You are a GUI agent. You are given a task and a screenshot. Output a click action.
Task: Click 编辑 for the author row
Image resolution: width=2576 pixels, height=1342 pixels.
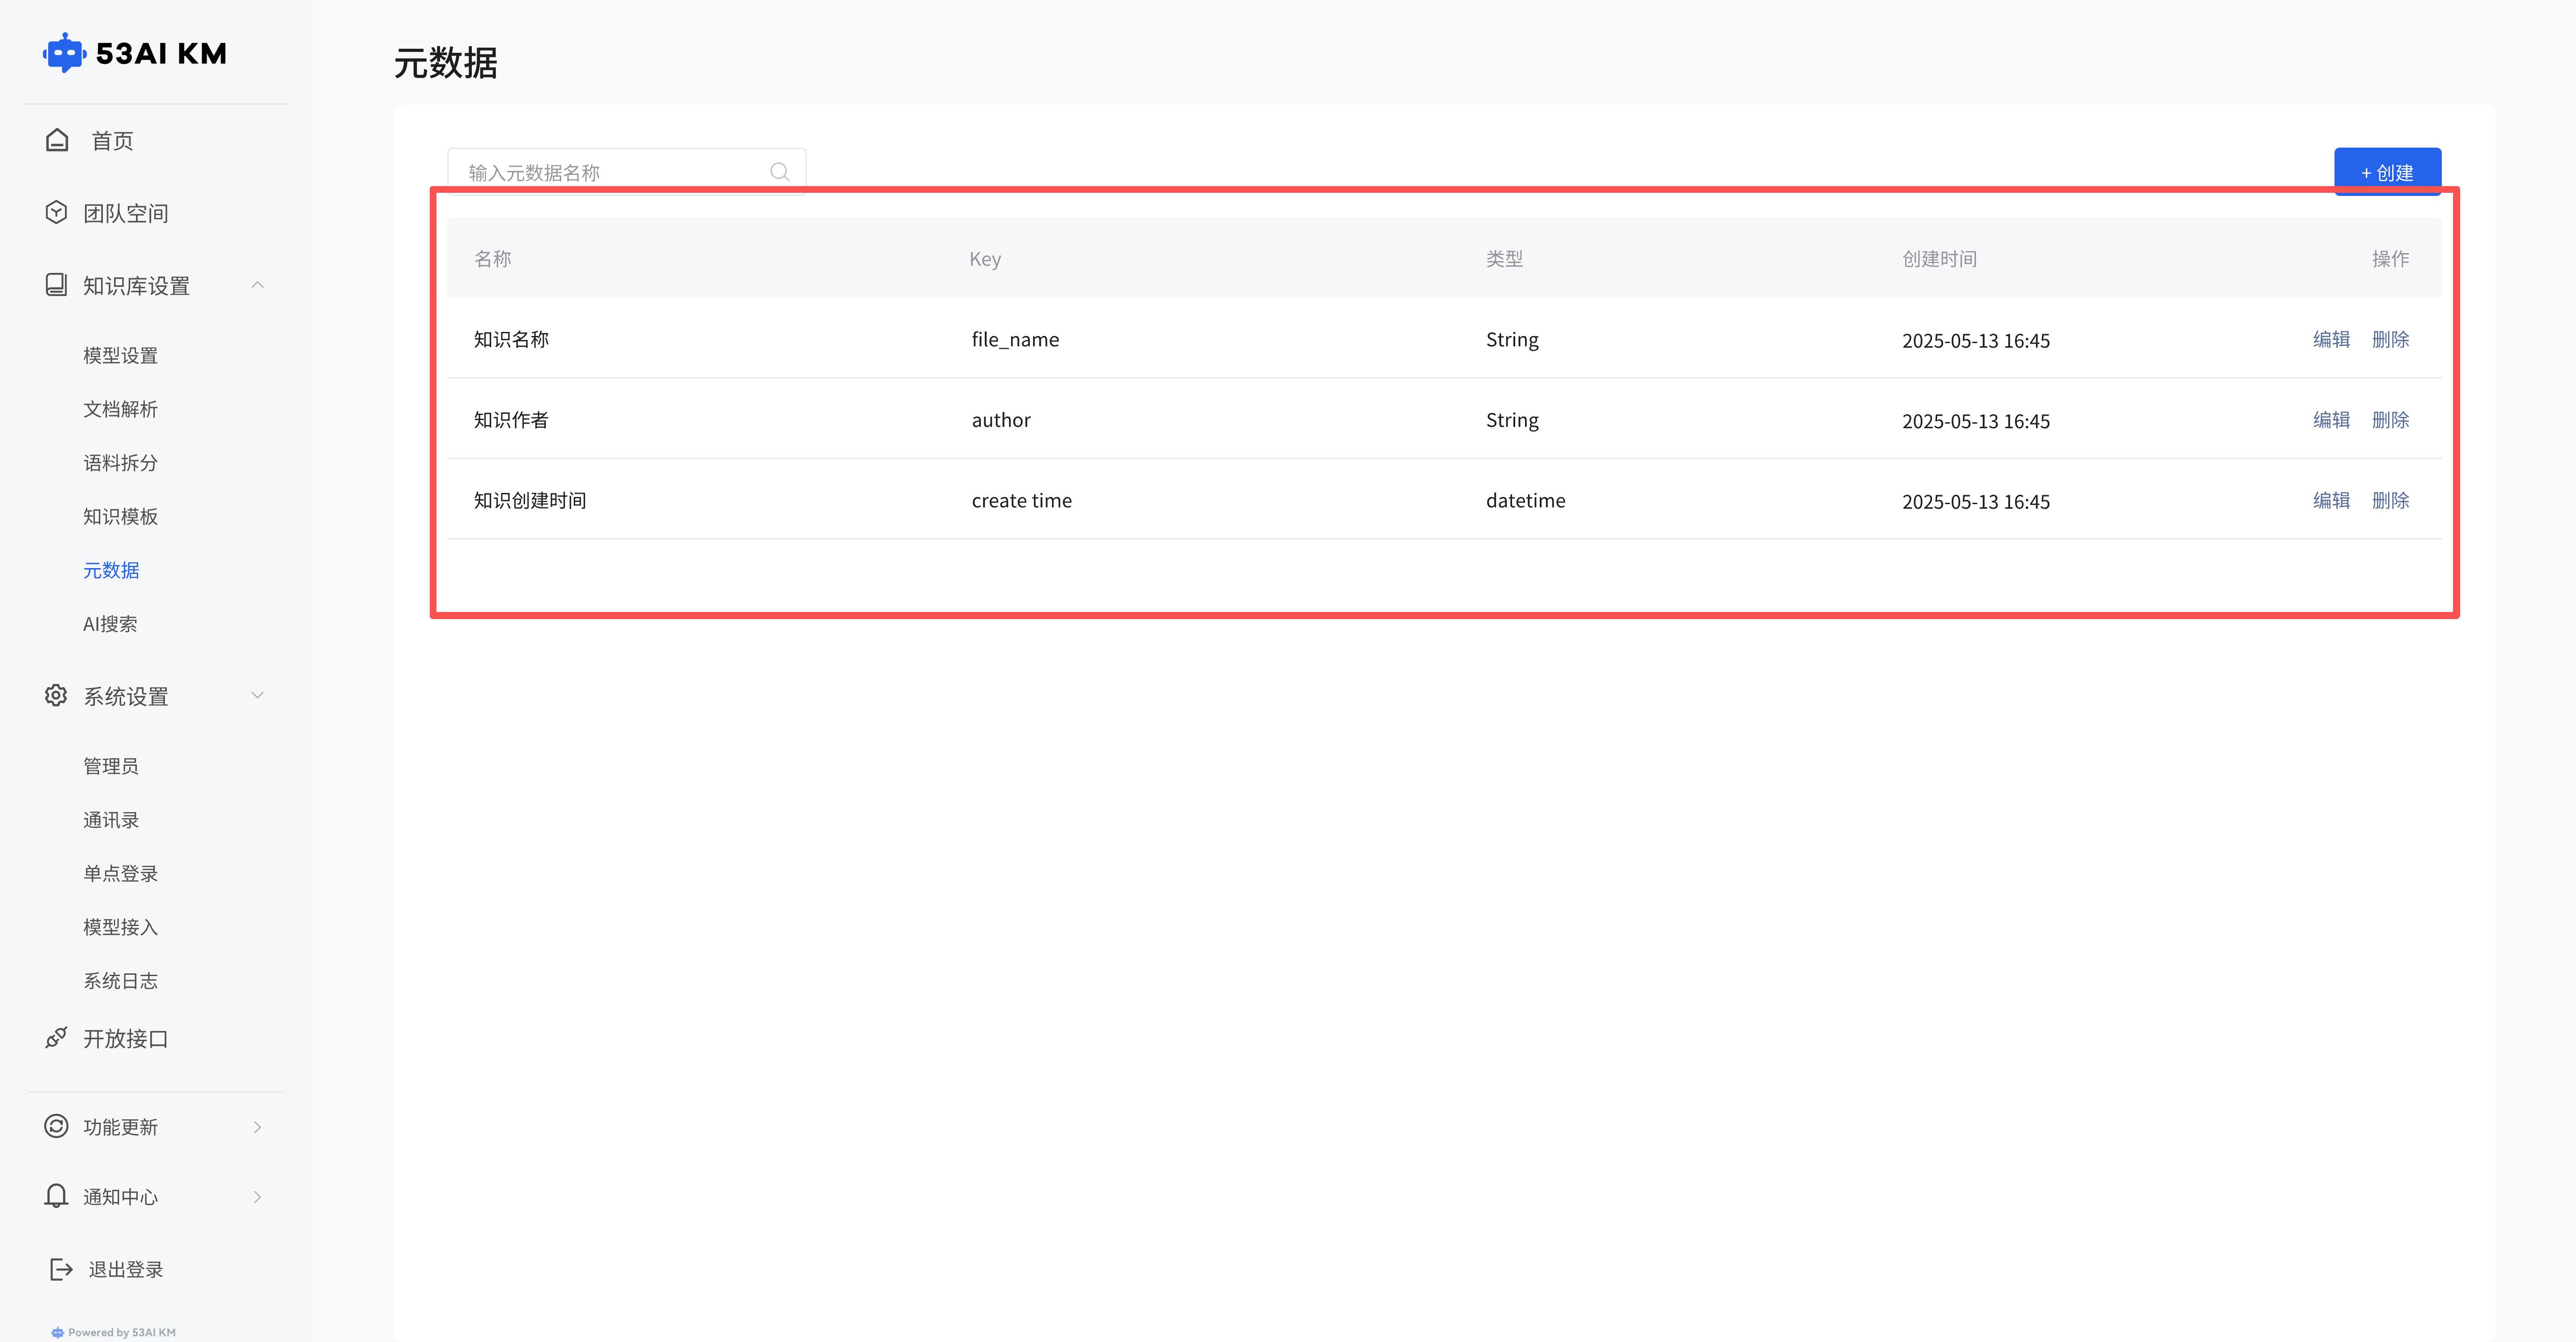[x=2331, y=420]
